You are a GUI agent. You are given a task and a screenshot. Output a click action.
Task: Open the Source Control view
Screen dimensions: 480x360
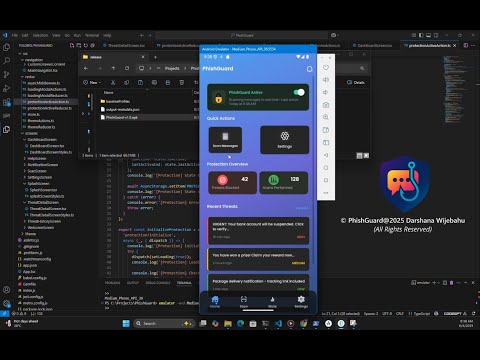(x=6, y=74)
